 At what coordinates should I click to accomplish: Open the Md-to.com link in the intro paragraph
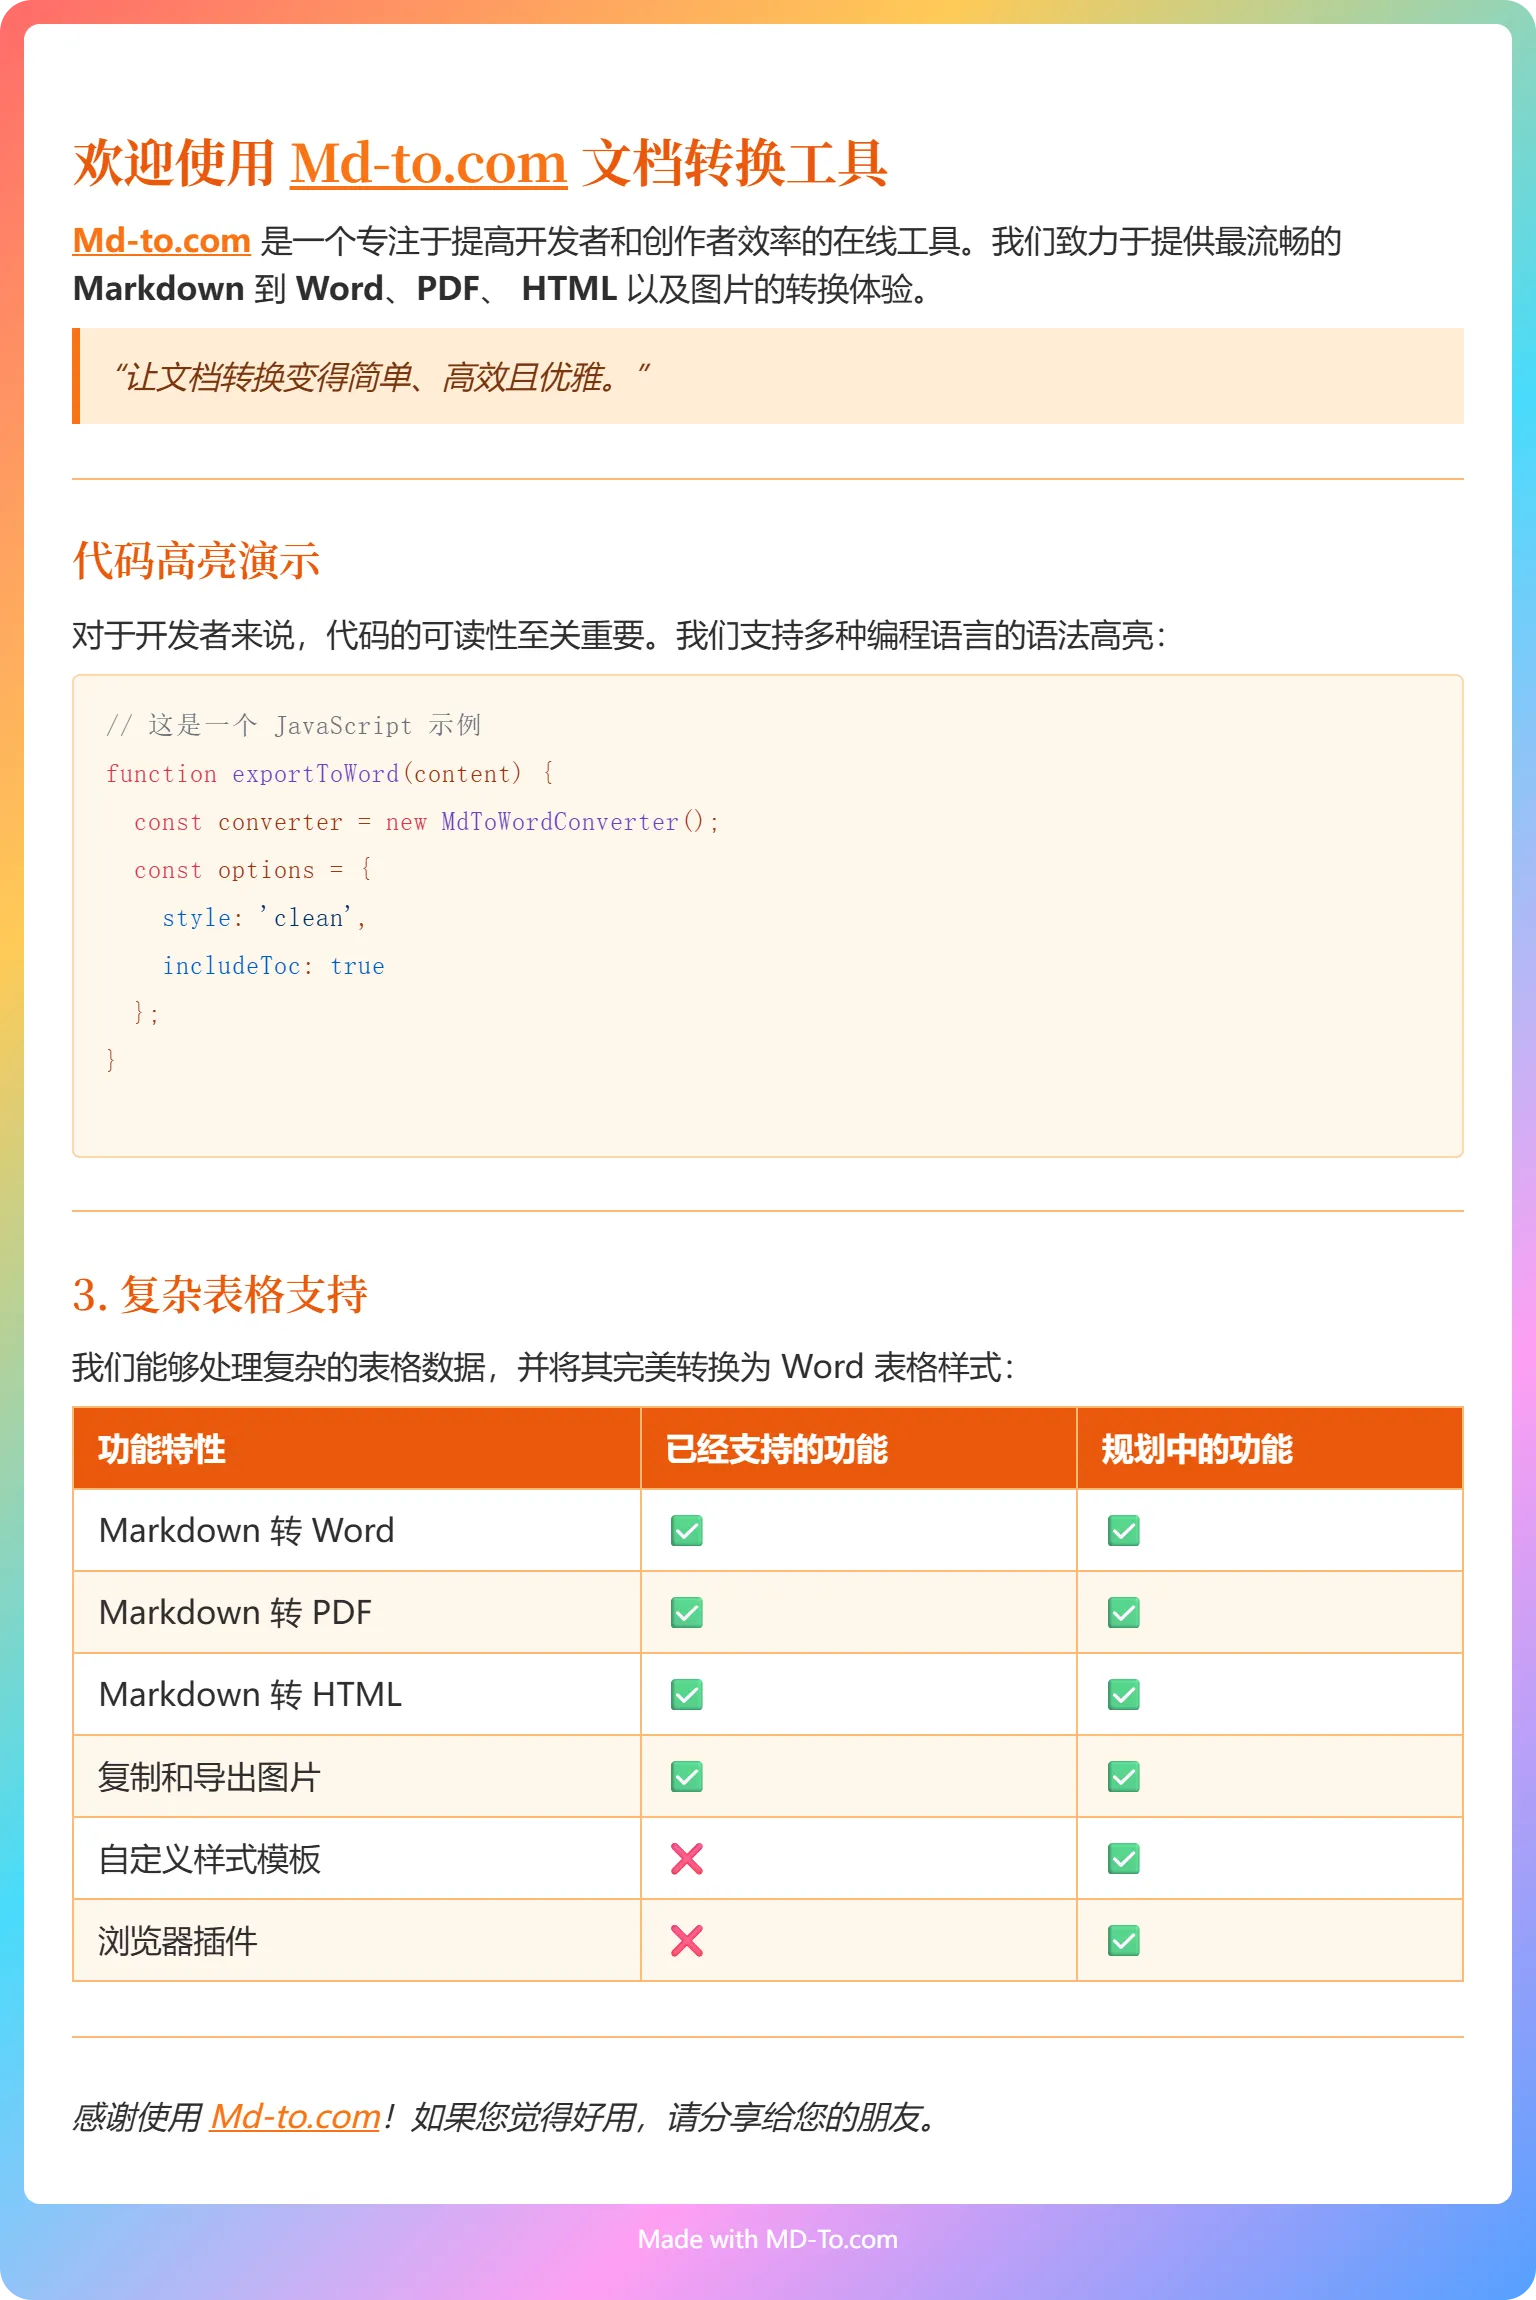[161, 241]
